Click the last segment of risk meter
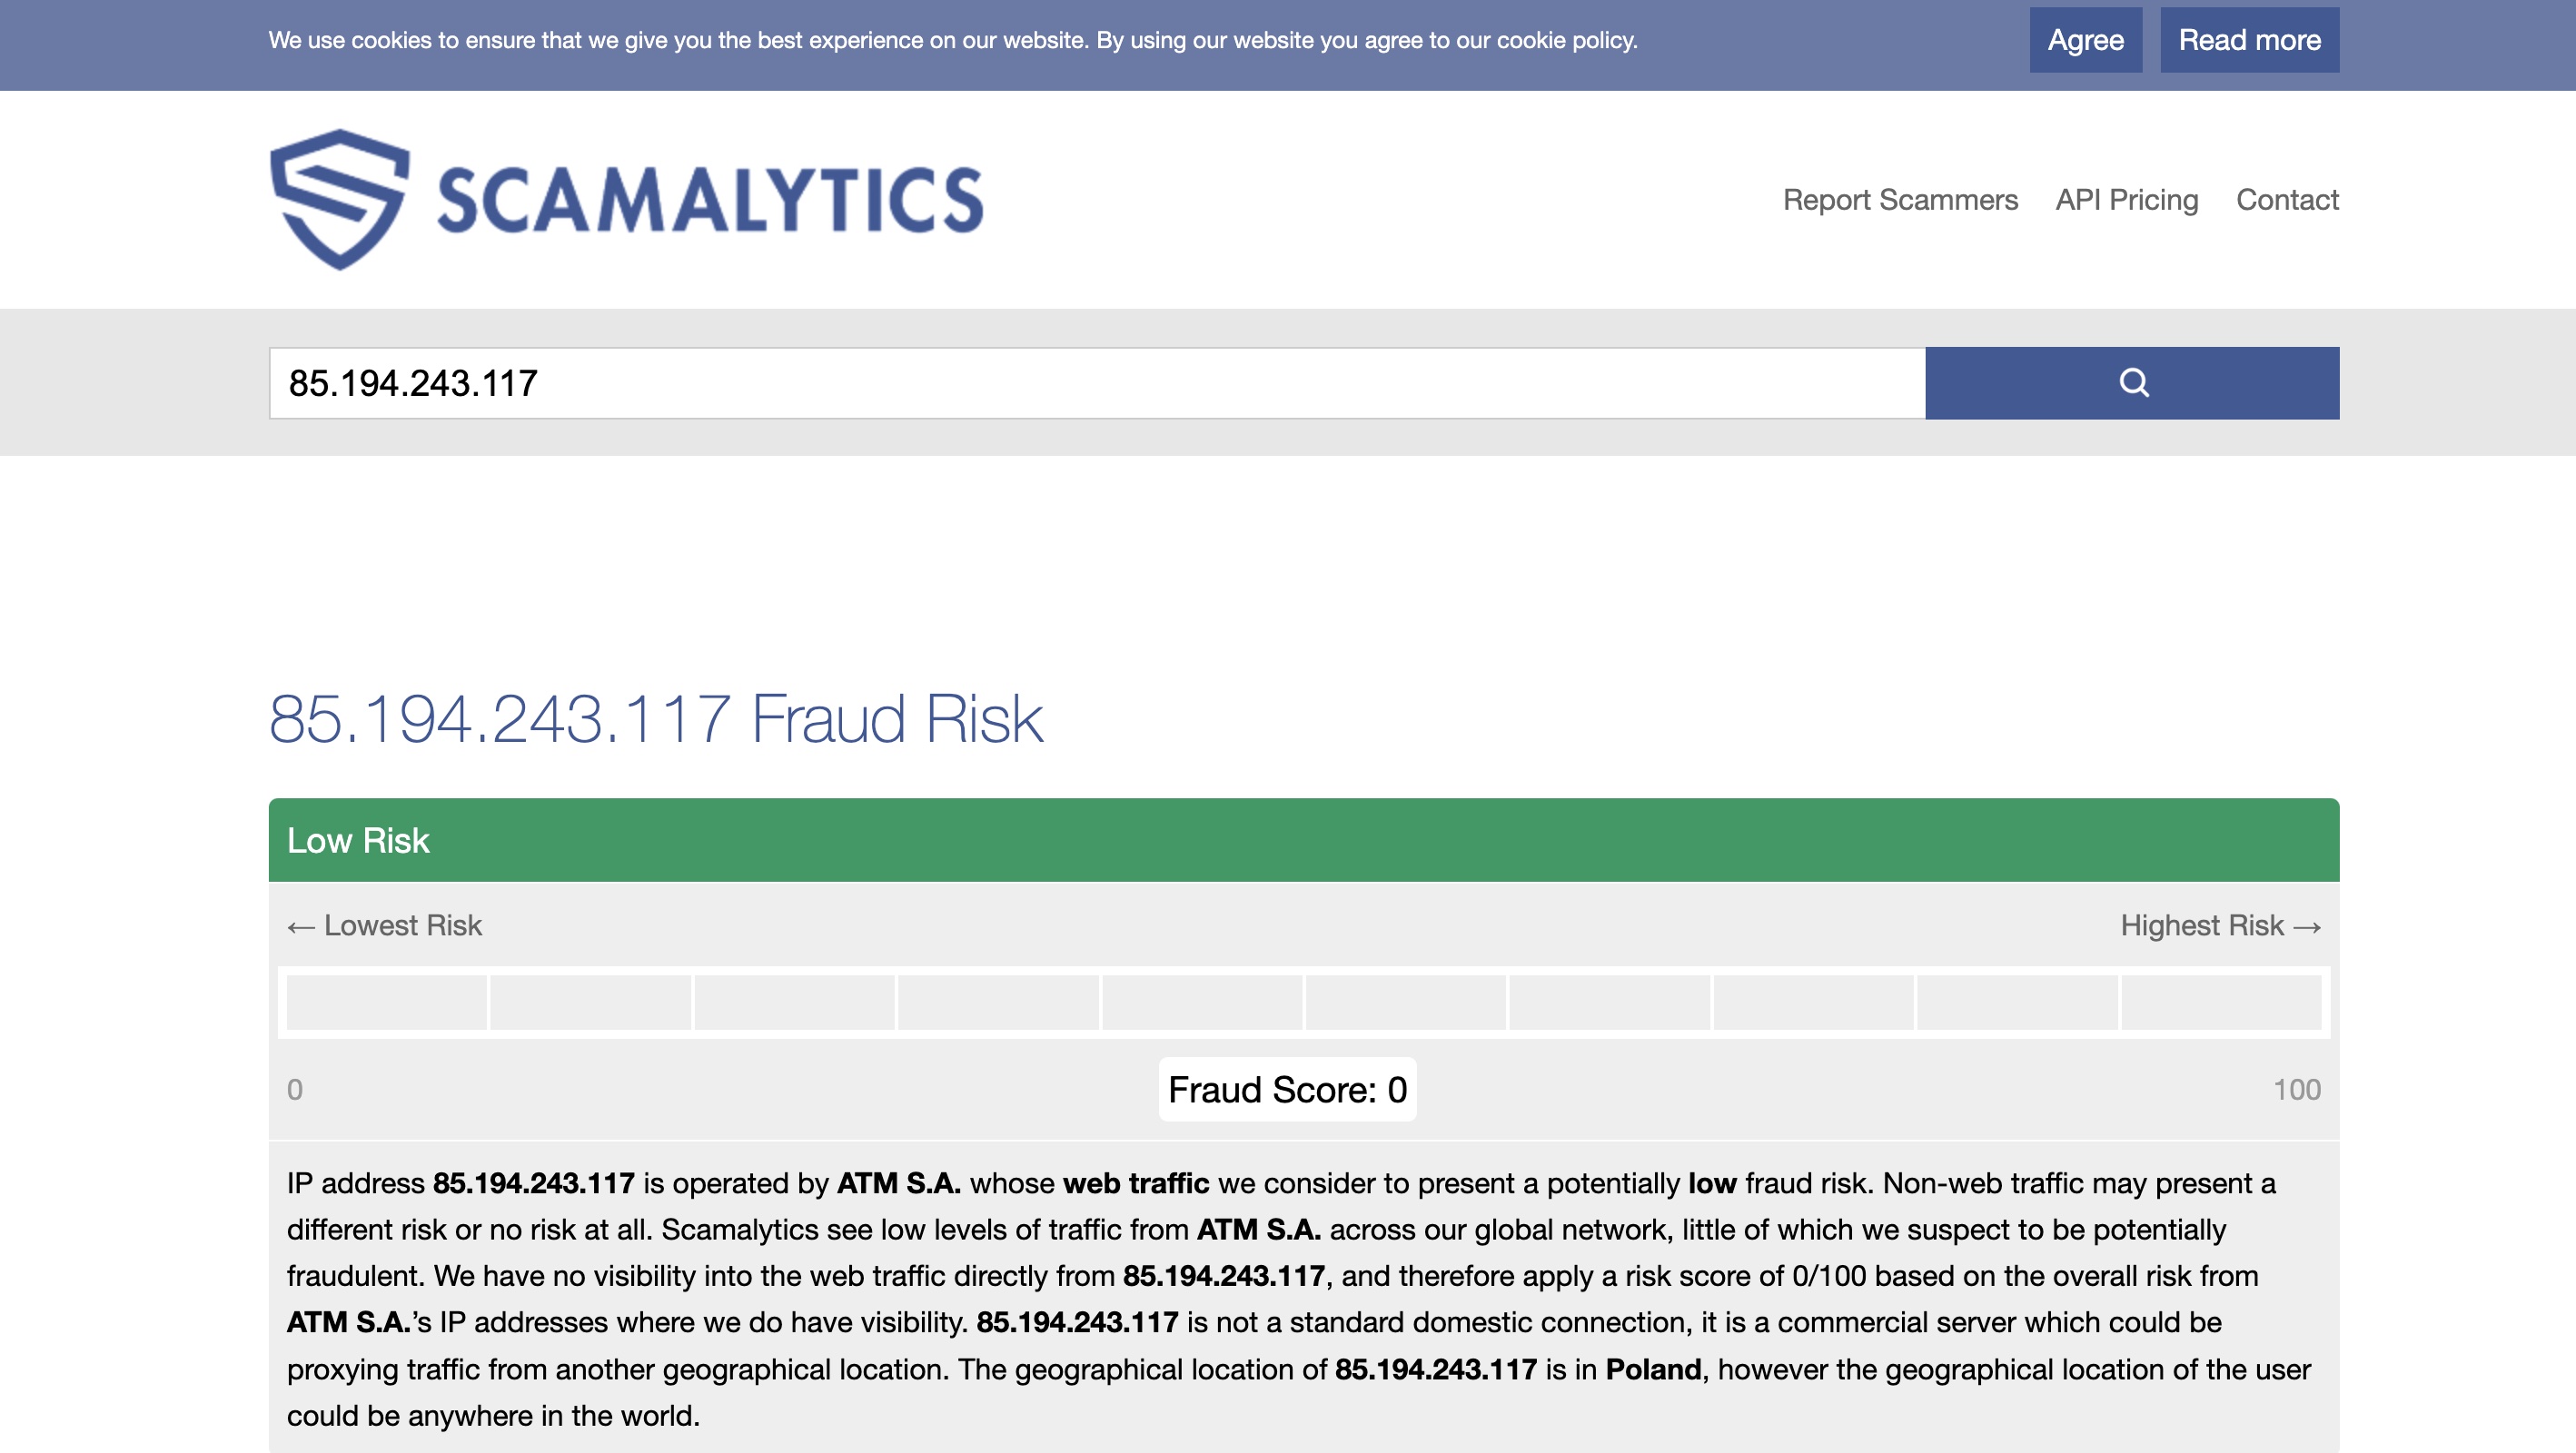2576x1453 pixels. pos(2220,1002)
